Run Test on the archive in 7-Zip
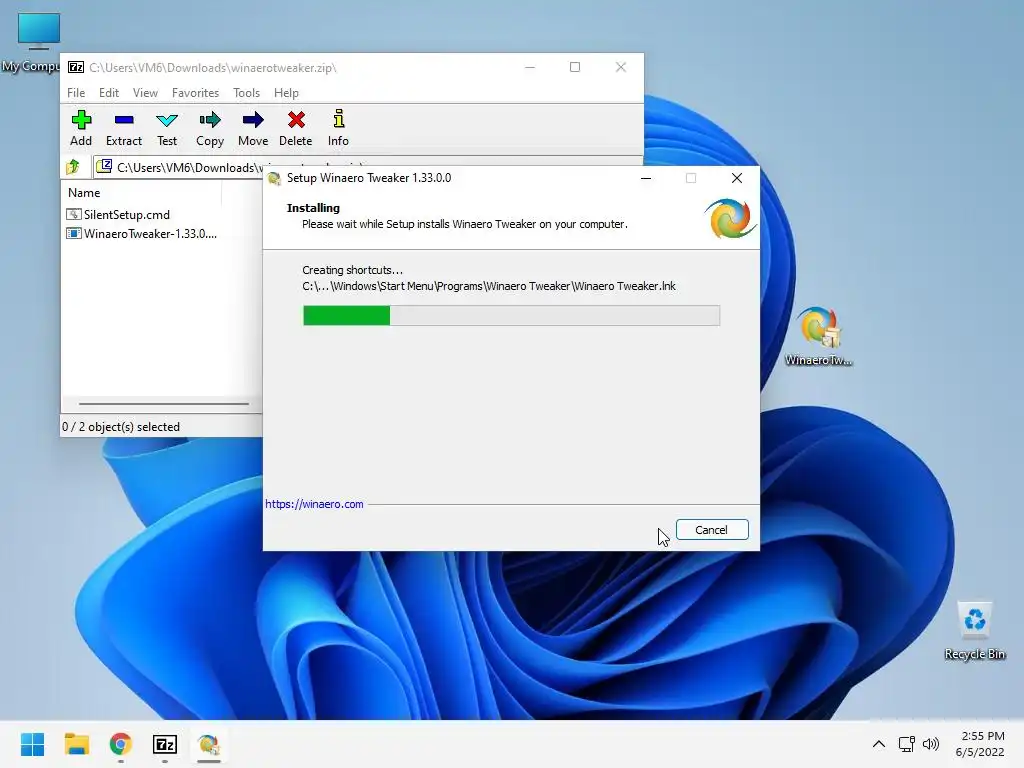 167,128
